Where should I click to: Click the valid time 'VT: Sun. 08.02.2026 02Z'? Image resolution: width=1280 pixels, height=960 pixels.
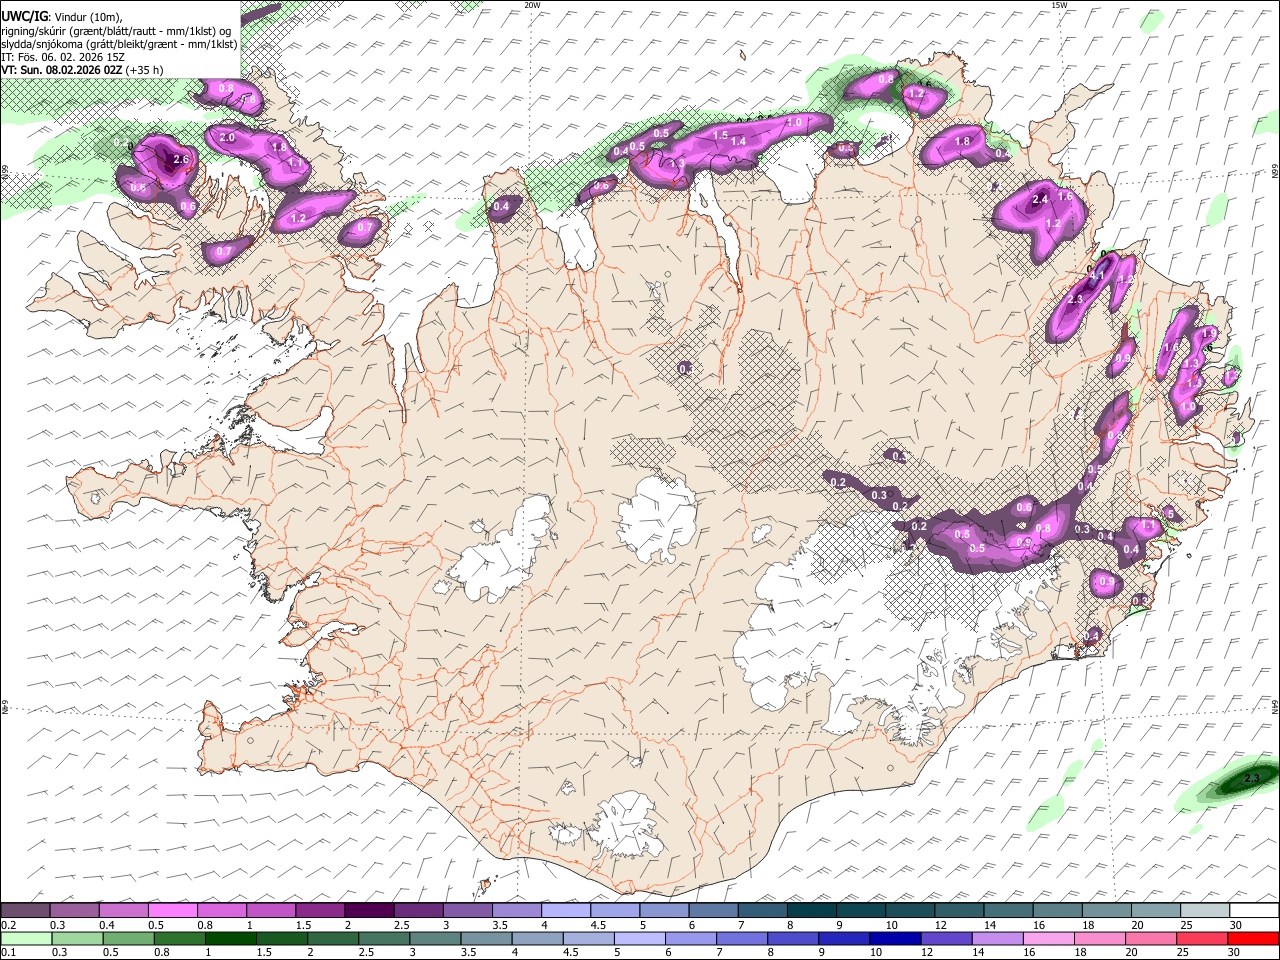point(62,70)
